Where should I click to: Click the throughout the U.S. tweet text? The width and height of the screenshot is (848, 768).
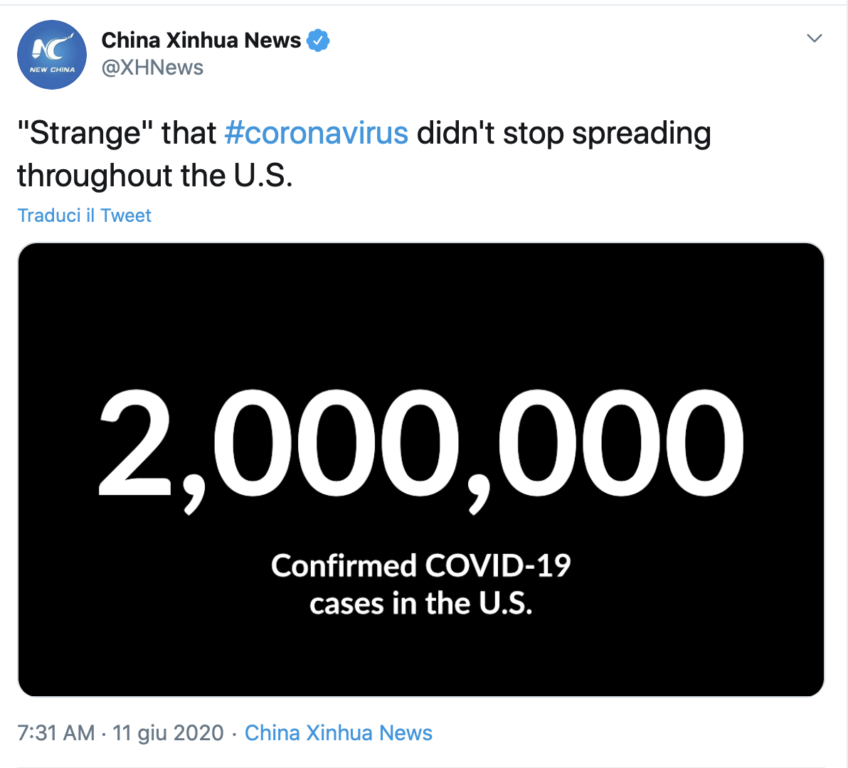(x=155, y=175)
